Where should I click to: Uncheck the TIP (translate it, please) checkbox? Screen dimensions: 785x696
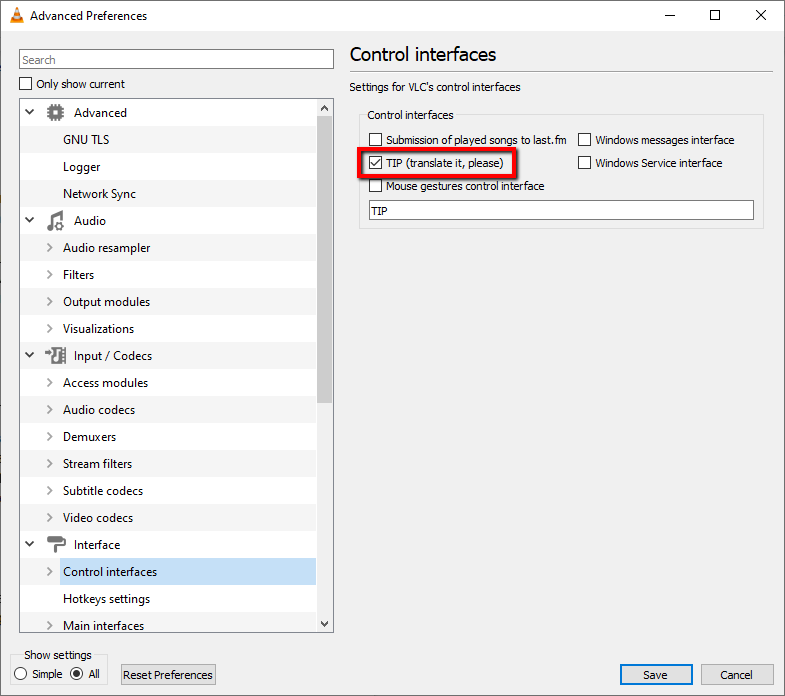[376, 162]
